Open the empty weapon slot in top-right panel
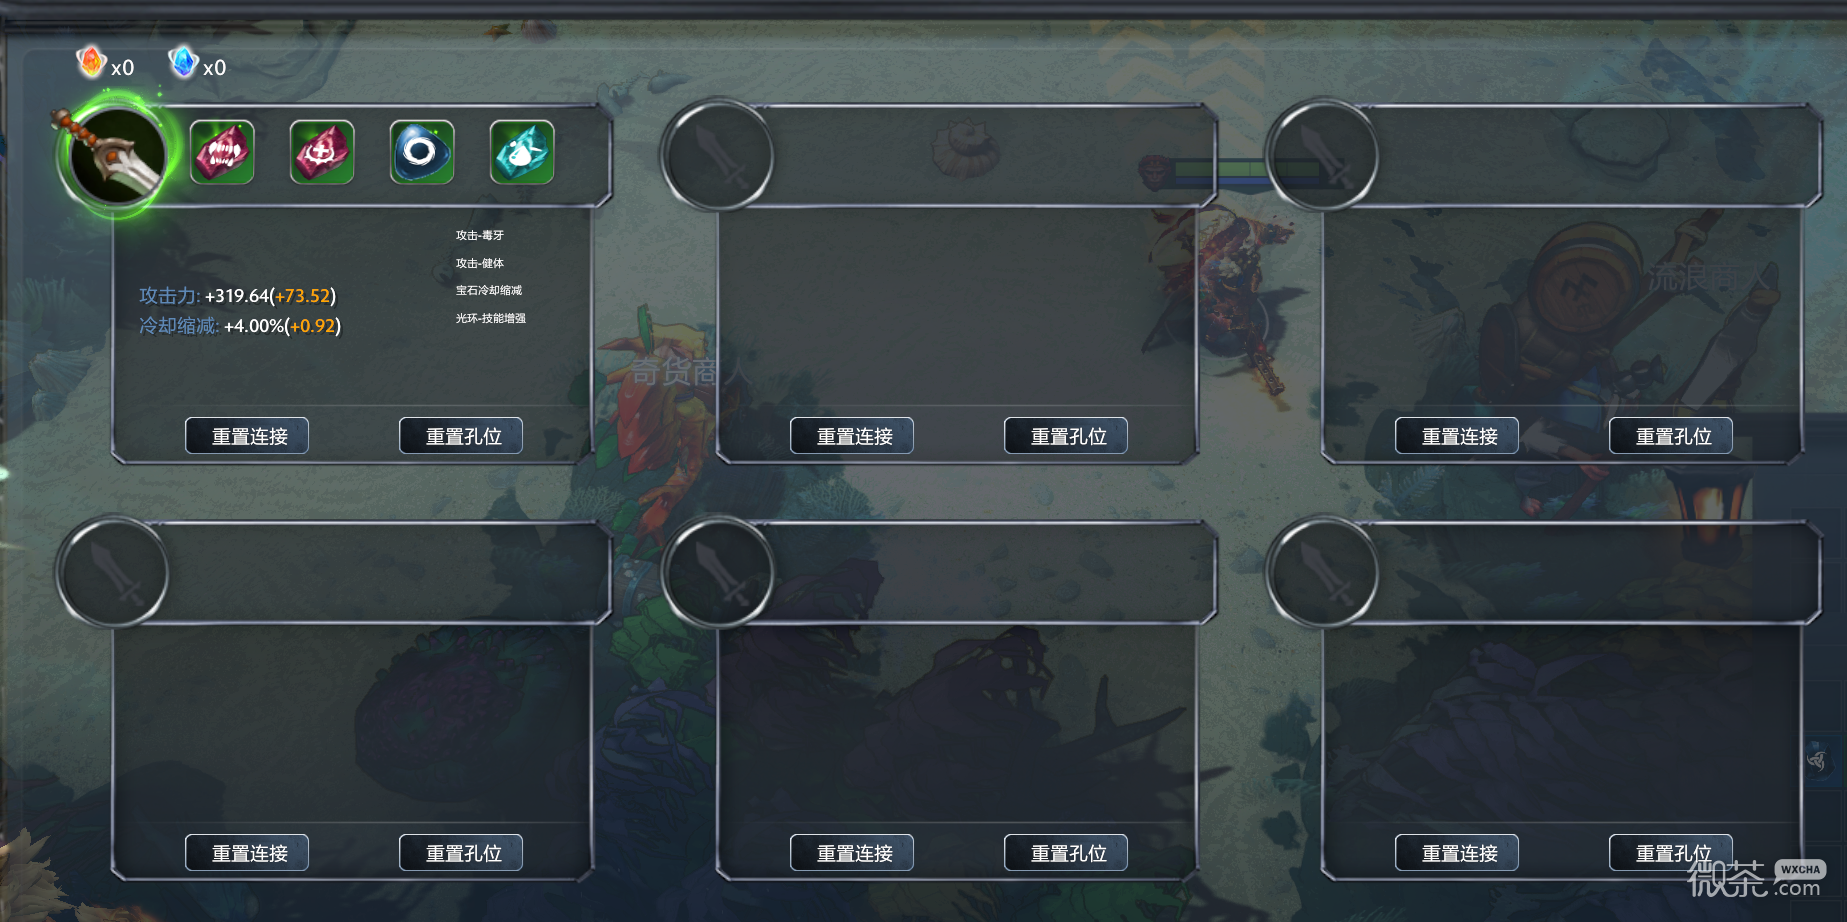This screenshot has width=1847, height=922. 1322,155
